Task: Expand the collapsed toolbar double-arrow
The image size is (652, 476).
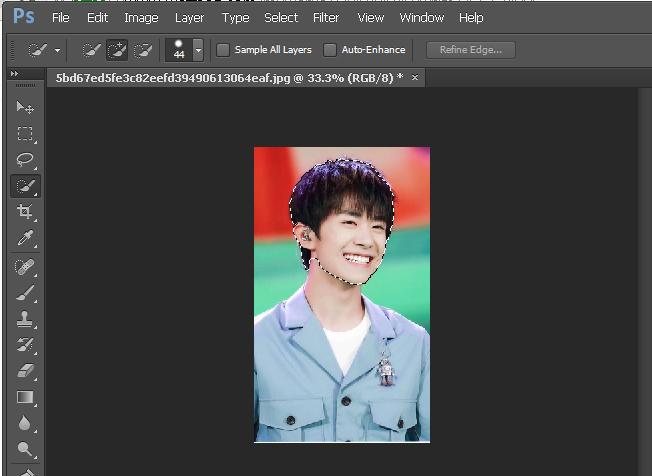Action: (14, 75)
